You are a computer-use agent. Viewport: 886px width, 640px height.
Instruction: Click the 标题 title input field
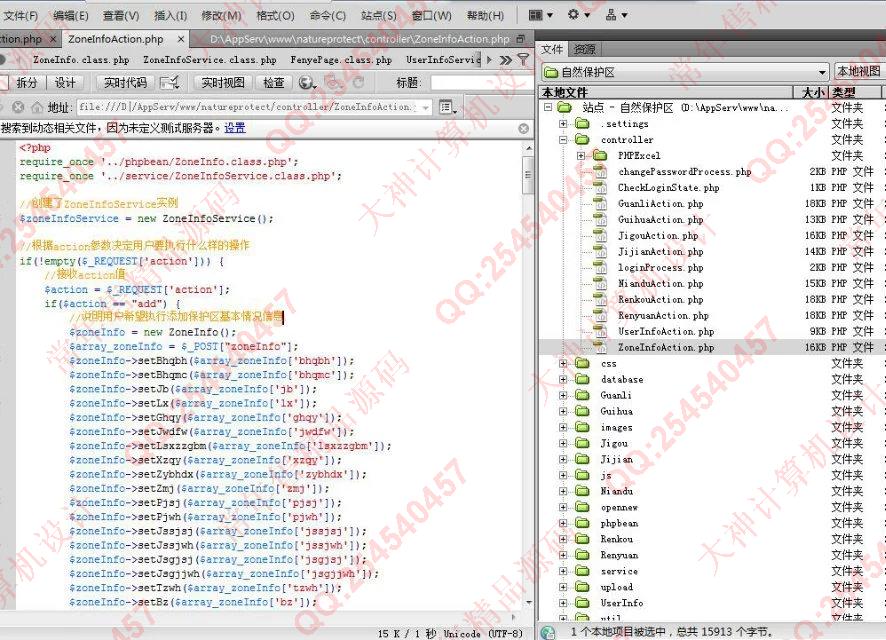click(481, 83)
